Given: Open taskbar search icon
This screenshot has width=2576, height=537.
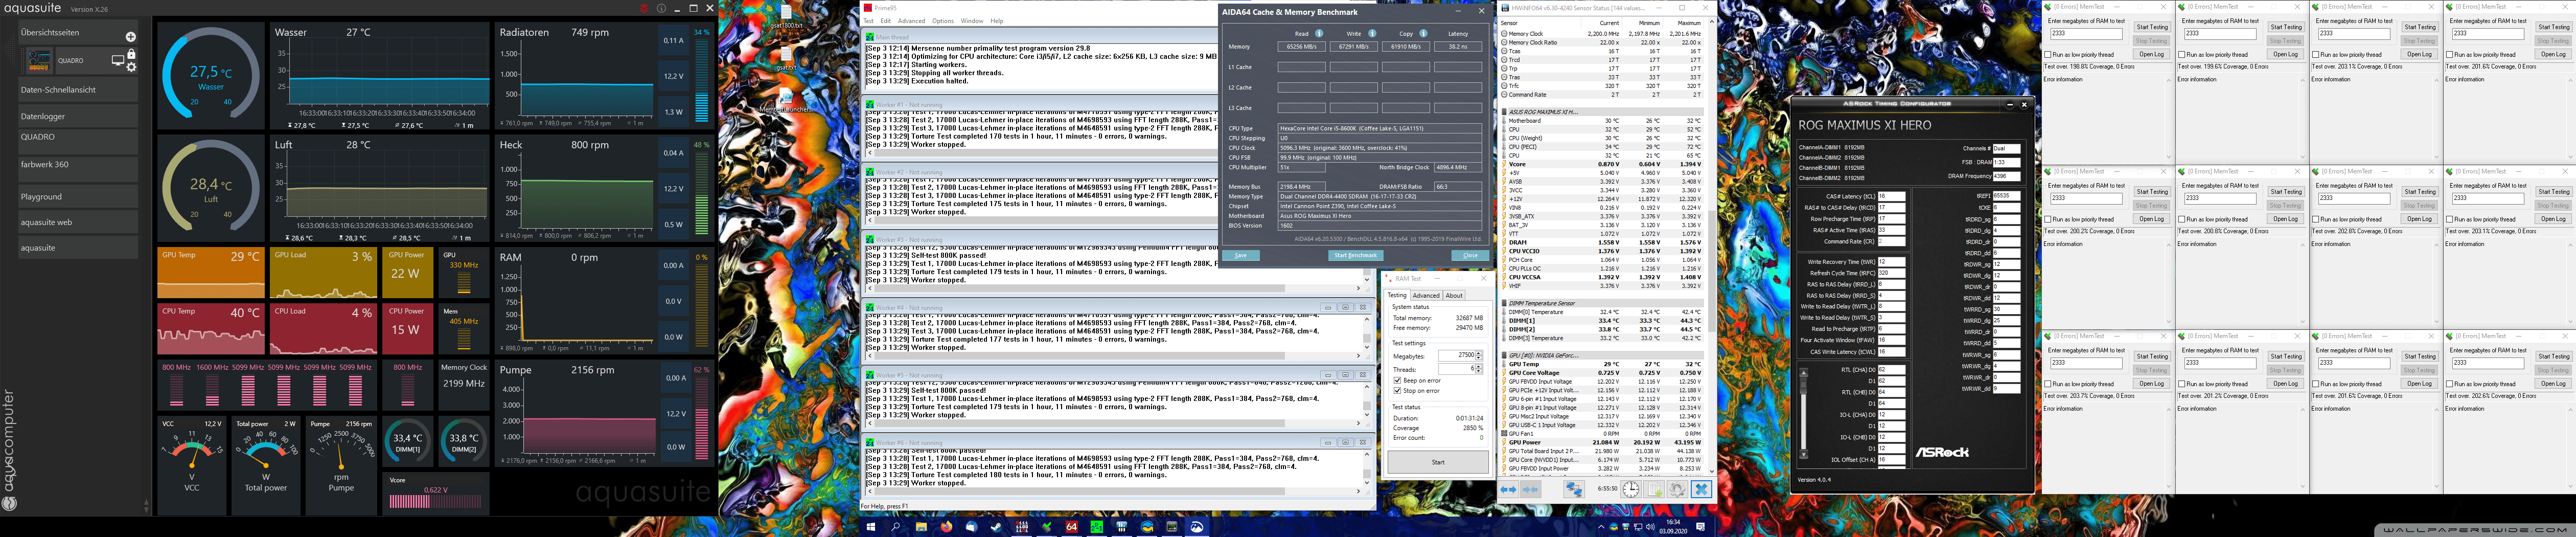Looking at the screenshot, I should [896, 526].
